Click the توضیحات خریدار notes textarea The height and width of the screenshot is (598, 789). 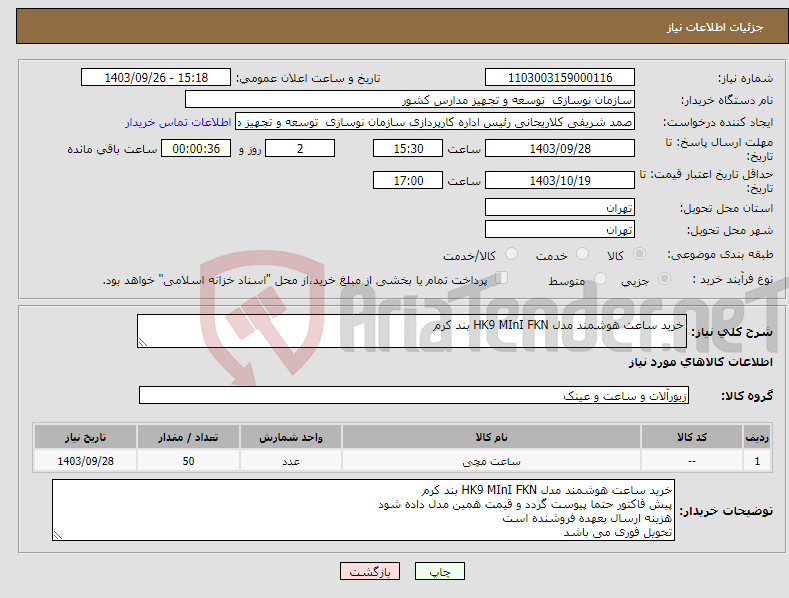(363, 510)
